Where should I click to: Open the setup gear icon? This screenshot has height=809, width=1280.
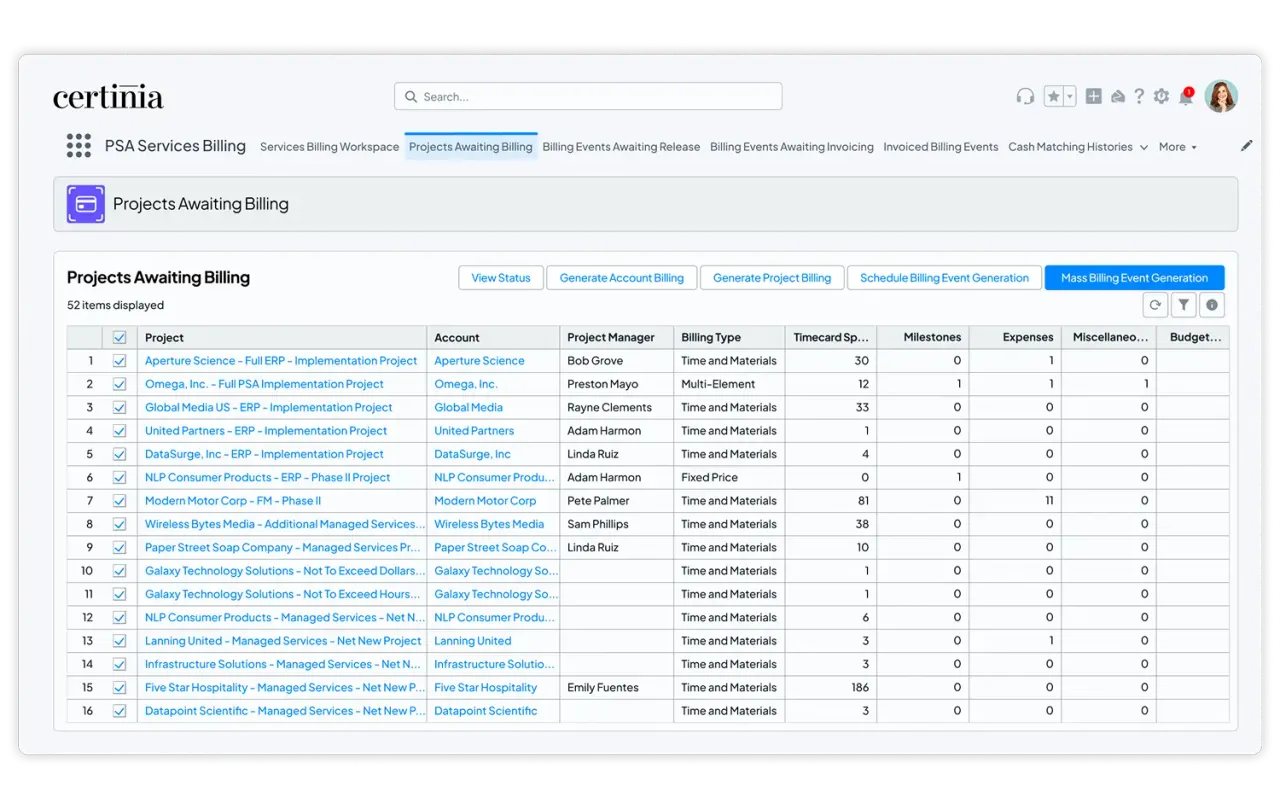[x=1161, y=96]
